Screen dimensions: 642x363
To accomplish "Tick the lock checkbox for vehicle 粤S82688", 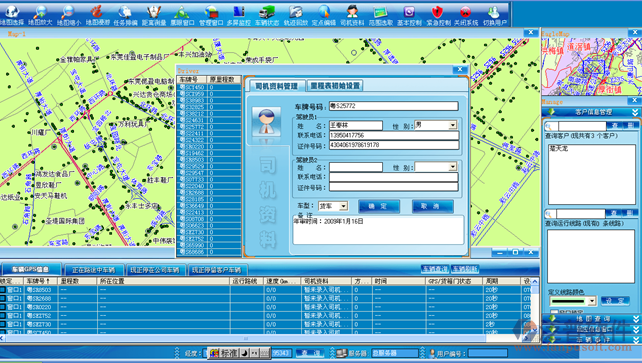I will point(3,298).
